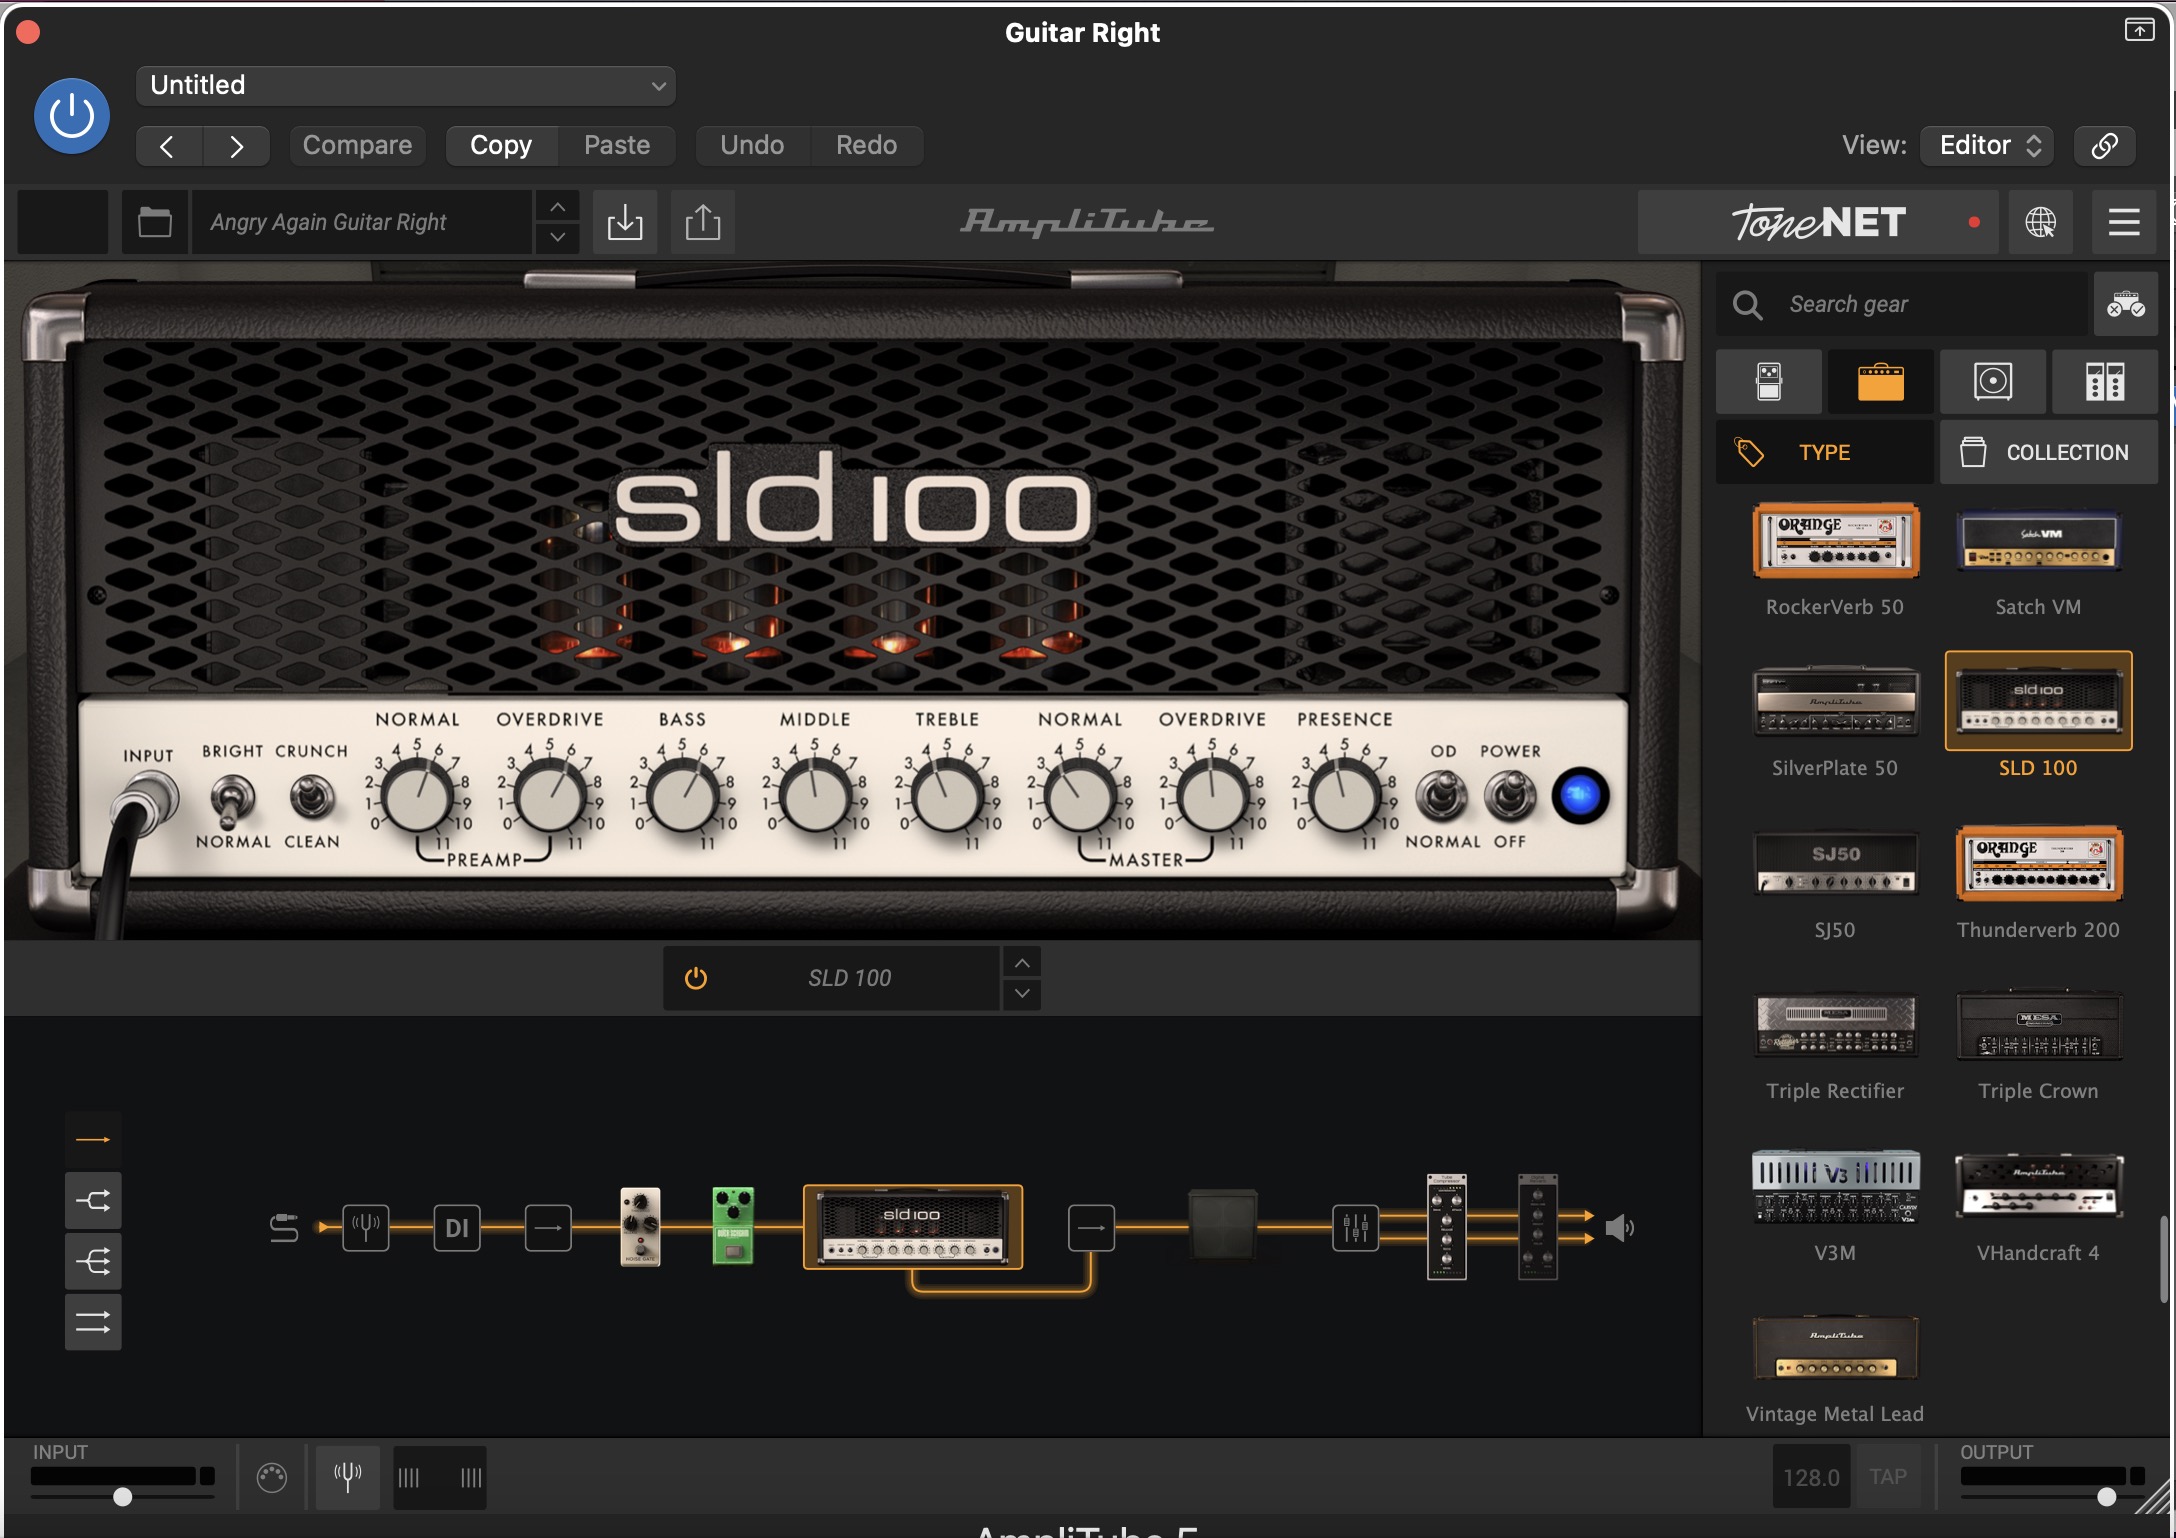Click the output speaker icon in chain
The height and width of the screenshot is (1538, 2176).
point(1619,1228)
